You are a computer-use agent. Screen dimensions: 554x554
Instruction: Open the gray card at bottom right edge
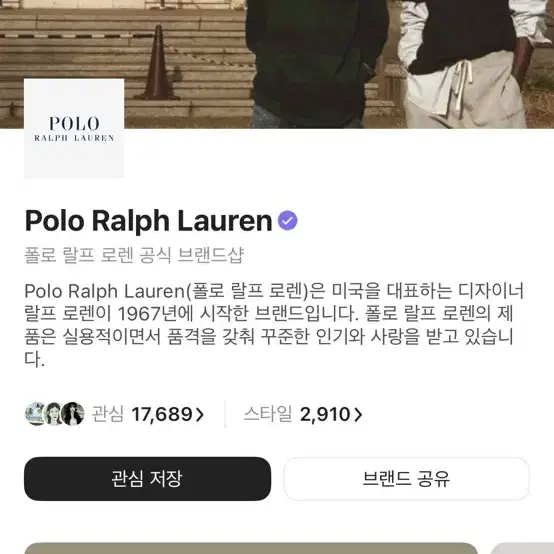522,548
